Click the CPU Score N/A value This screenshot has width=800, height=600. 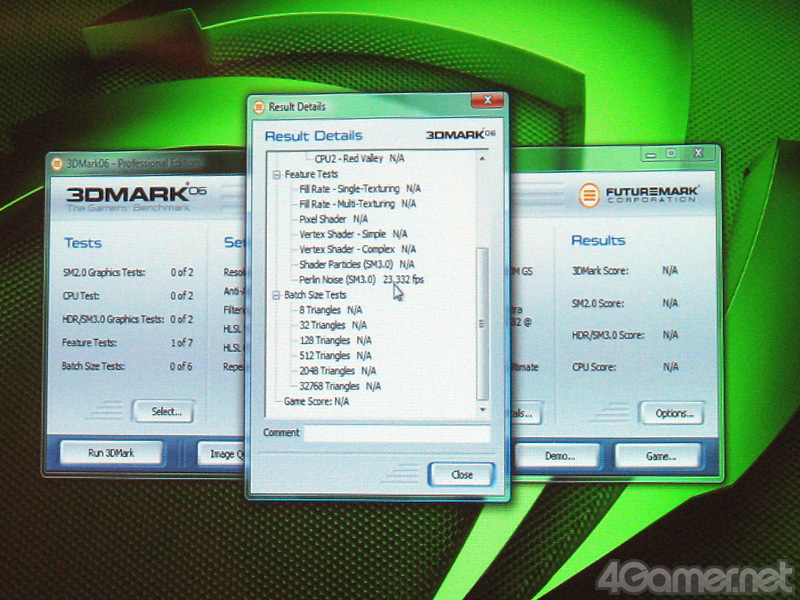click(670, 367)
